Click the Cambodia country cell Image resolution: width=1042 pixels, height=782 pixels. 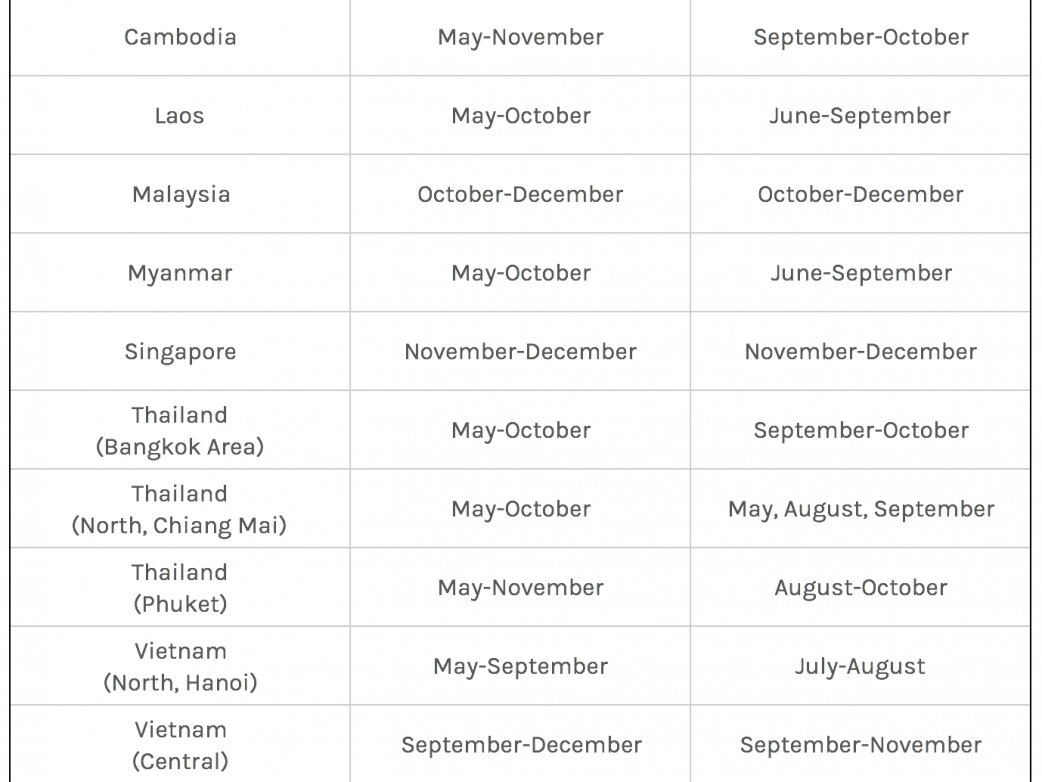tap(180, 38)
